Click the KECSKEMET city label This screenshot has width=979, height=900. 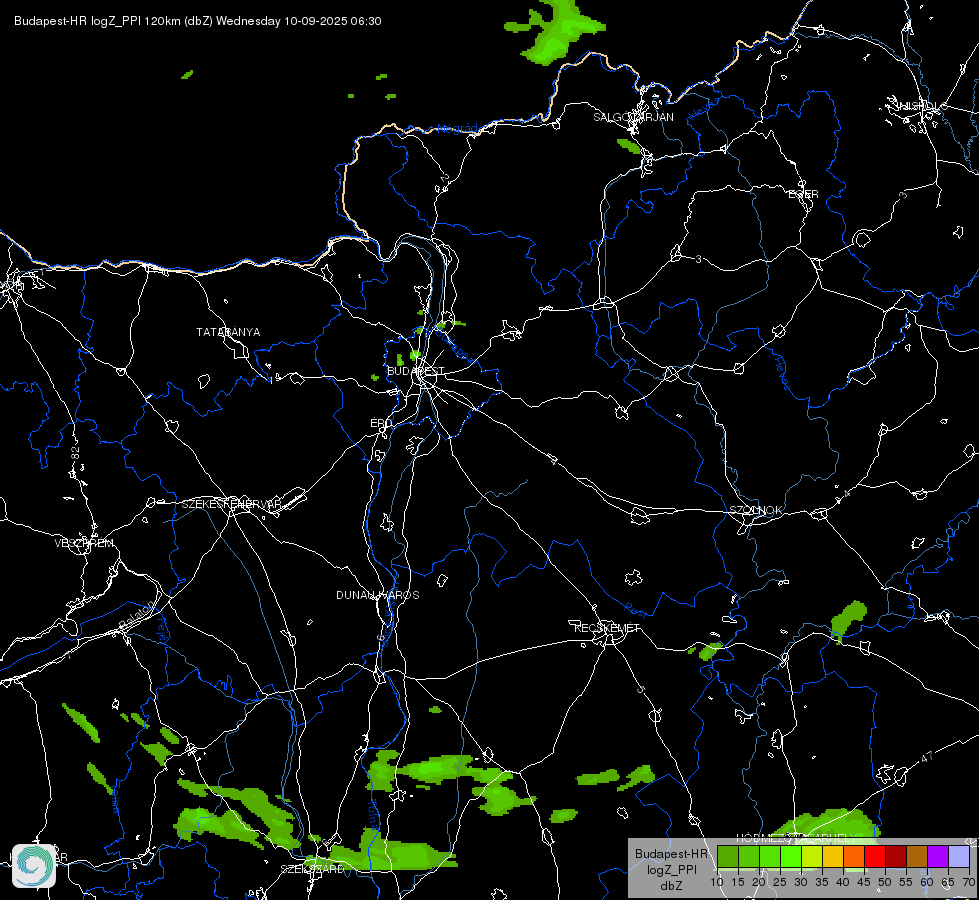[x=607, y=628]
